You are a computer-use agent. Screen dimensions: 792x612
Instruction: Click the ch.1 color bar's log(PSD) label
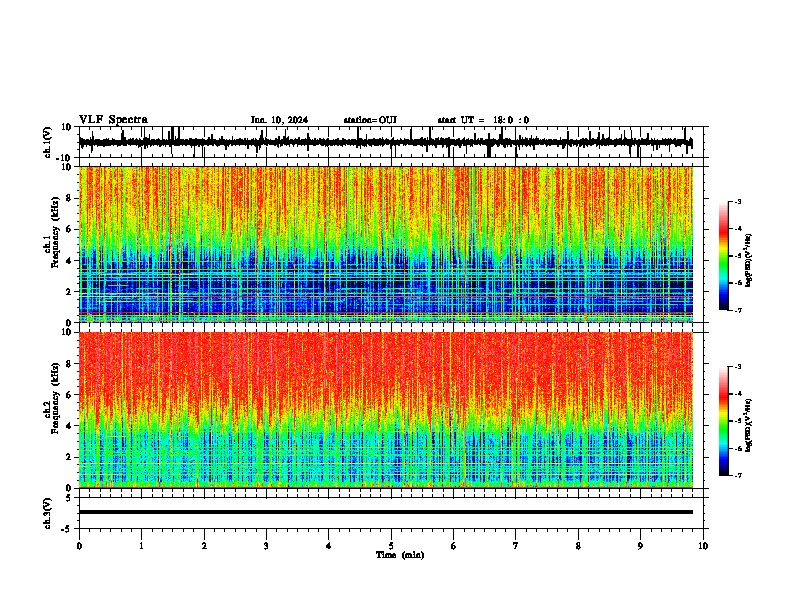click(748, 260)
